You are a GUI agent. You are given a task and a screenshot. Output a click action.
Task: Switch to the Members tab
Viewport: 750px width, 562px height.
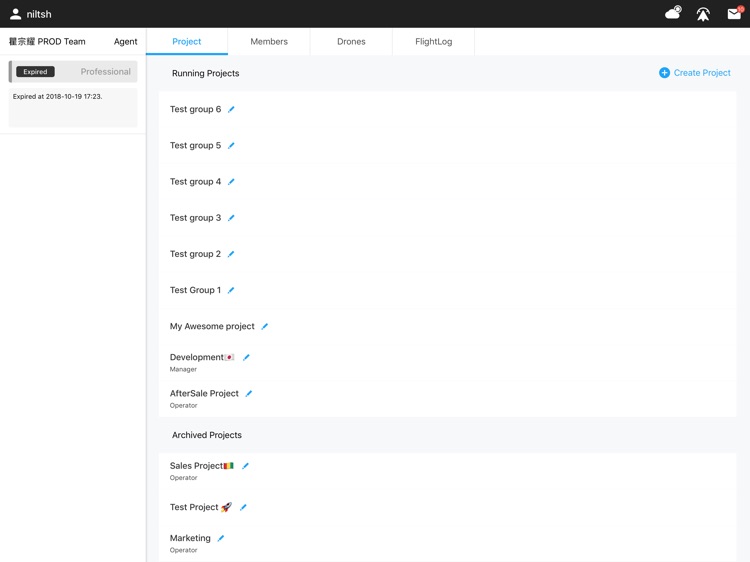269,42
